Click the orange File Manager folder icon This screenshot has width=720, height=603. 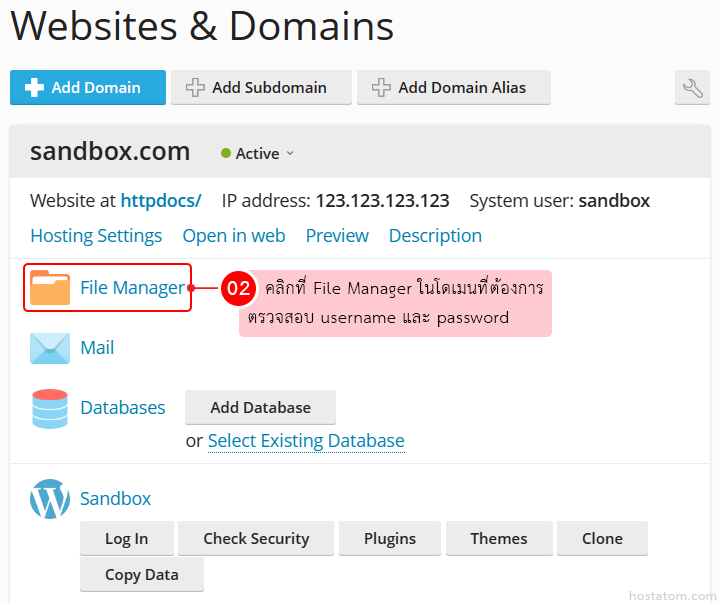pos(50,287)
